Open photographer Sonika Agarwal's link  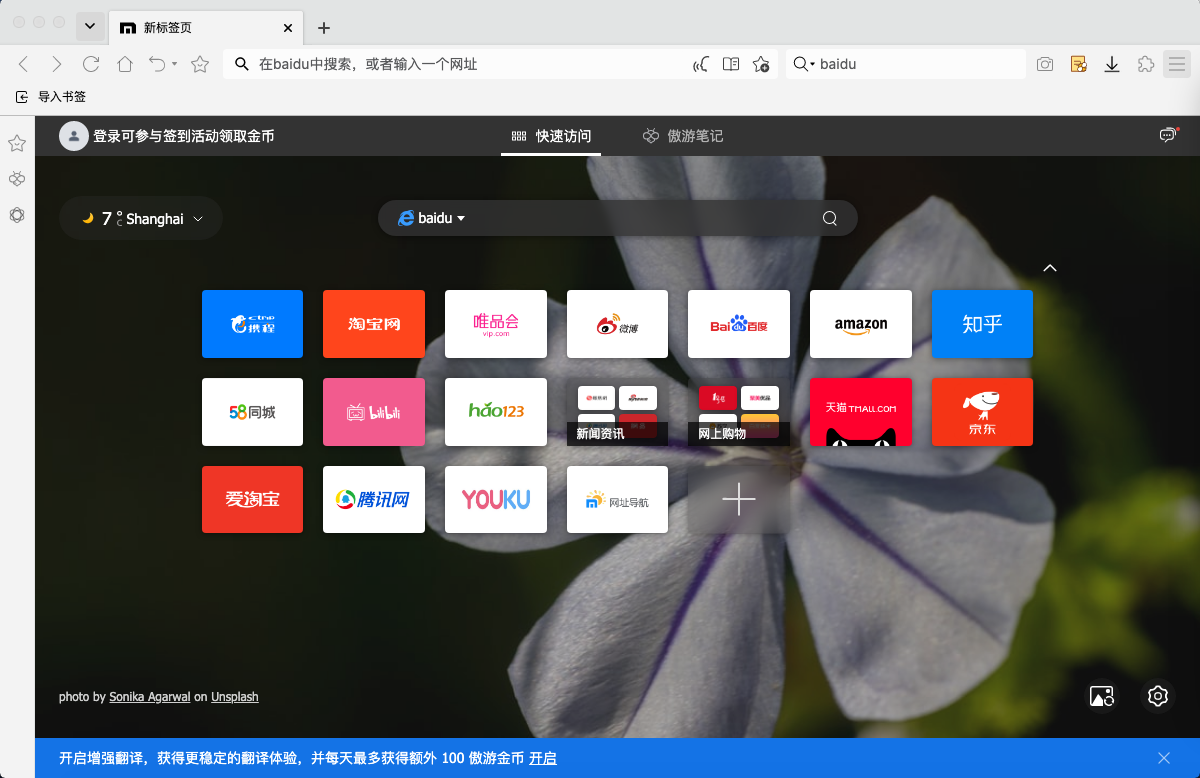pyautogui.click(x=149, y=696)
